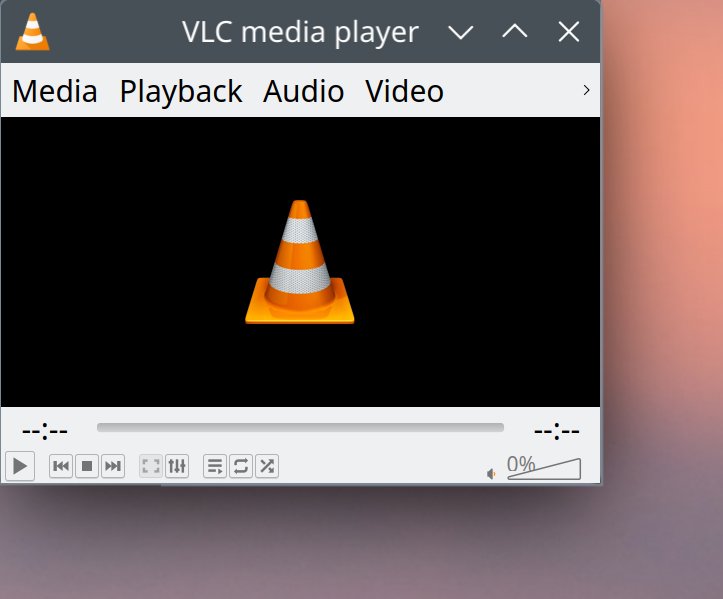Skip to the previous media track
Image resolution: width=723 pixels, height=599 pixels.
pyautogui.click(x=61, y=466)
